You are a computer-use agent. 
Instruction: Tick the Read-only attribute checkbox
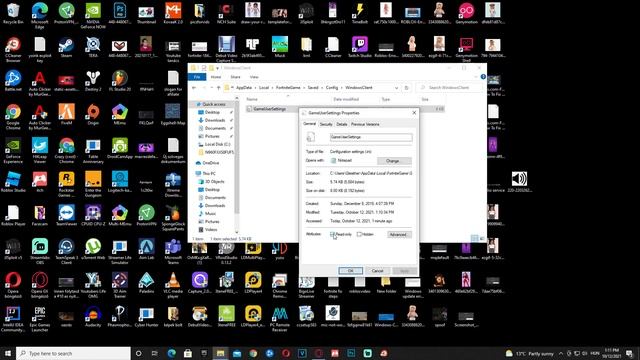[333, 234]
